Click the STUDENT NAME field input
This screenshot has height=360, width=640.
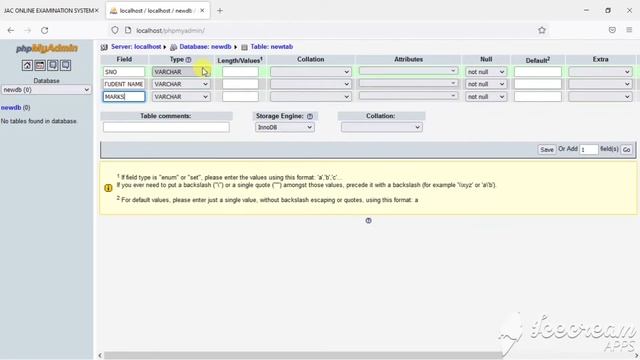[124, 84]
